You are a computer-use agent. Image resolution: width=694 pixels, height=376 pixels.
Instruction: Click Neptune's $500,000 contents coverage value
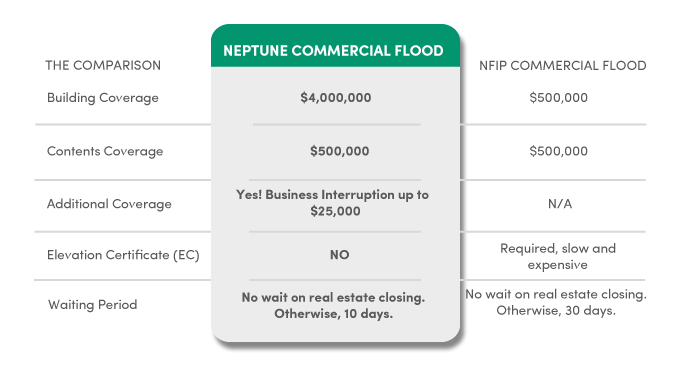click(339, 151)
